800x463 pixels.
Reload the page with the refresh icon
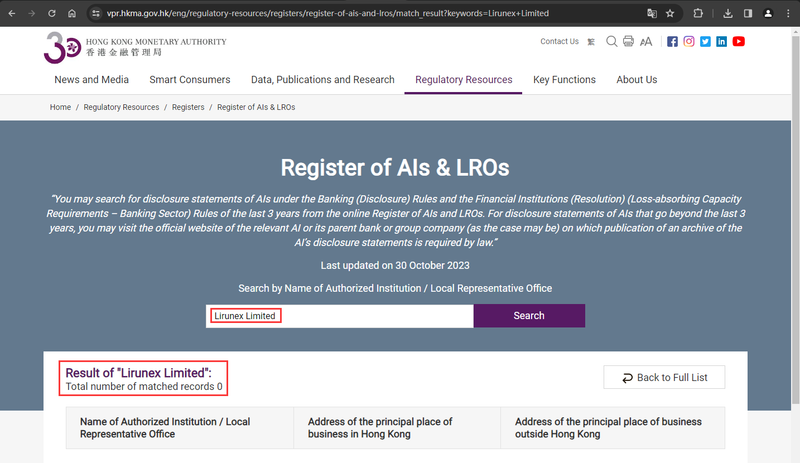pos(52,13)
